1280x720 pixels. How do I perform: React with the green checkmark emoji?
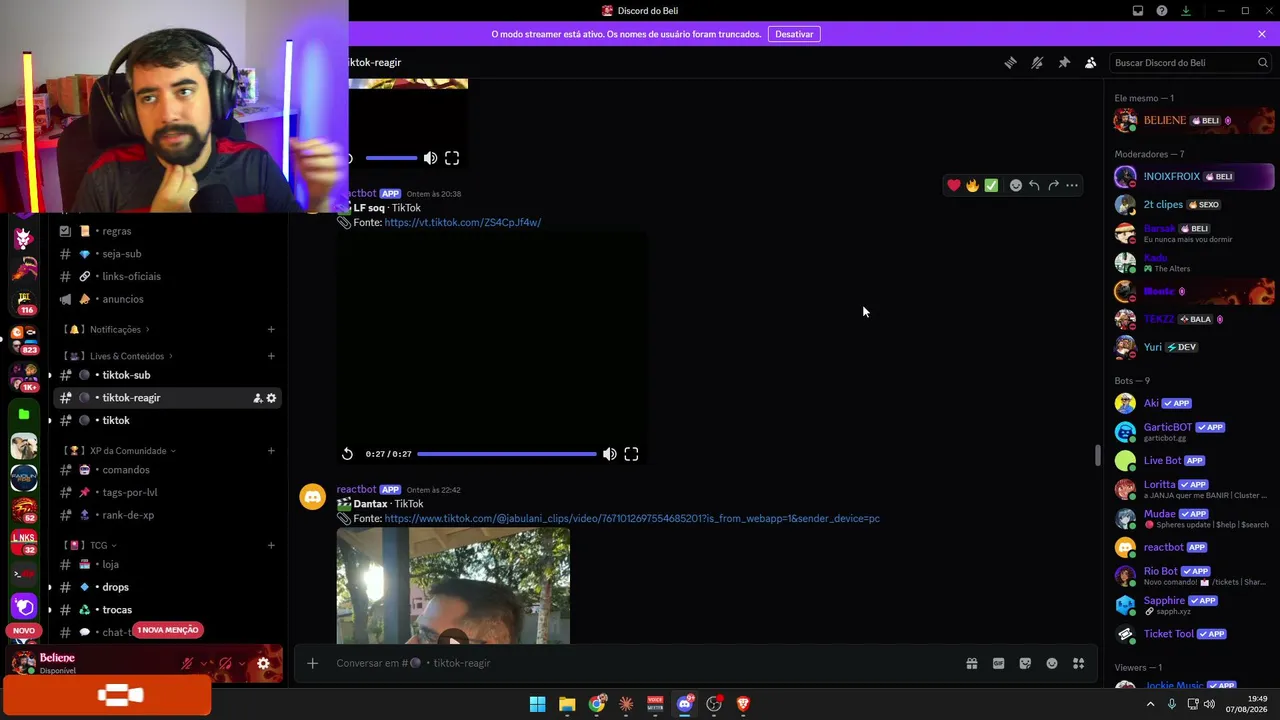pos(991,185)
